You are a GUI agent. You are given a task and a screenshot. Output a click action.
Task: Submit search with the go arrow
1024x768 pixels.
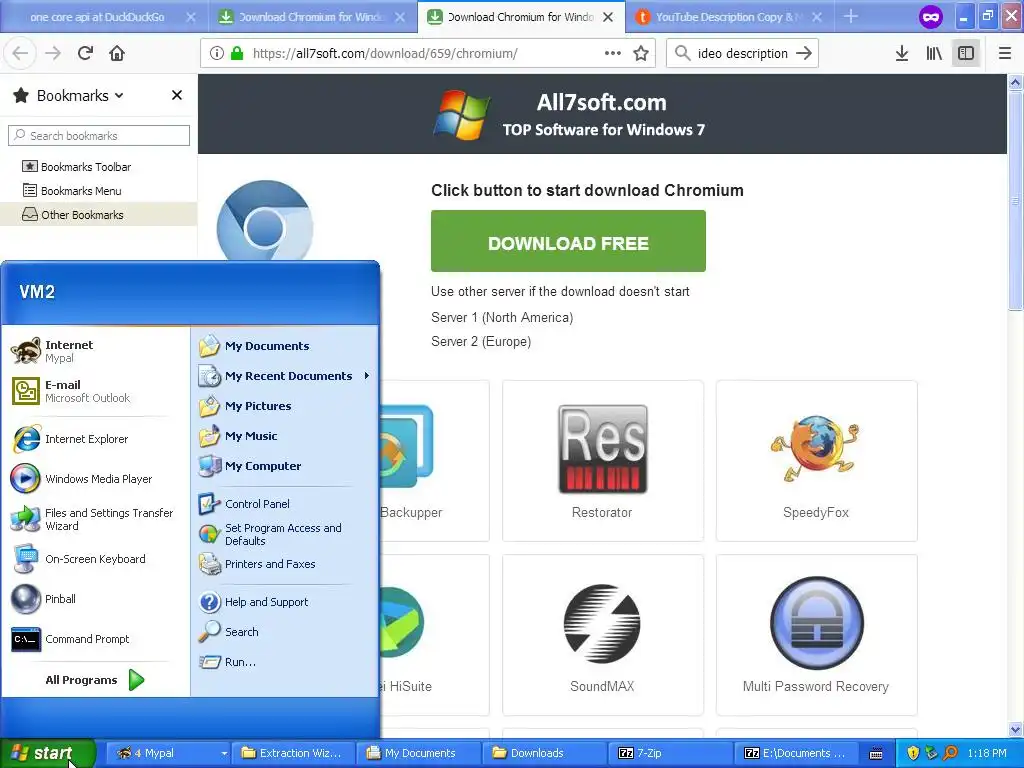(804, 54)
